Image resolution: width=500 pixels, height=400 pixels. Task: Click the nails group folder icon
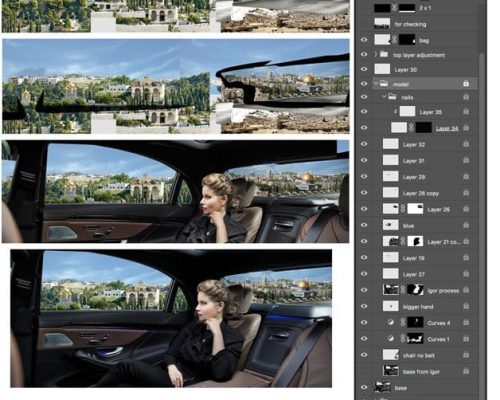click(392, 97)
